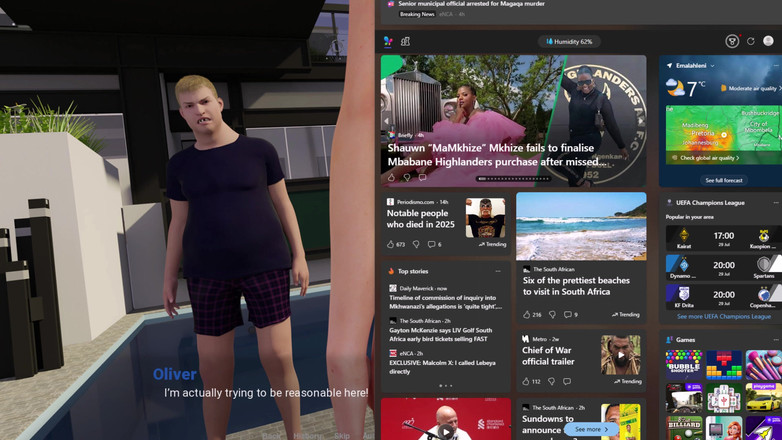Open Moderate air quality details
This screenshot has height=440, width=782.
click(x=751, y=88)
